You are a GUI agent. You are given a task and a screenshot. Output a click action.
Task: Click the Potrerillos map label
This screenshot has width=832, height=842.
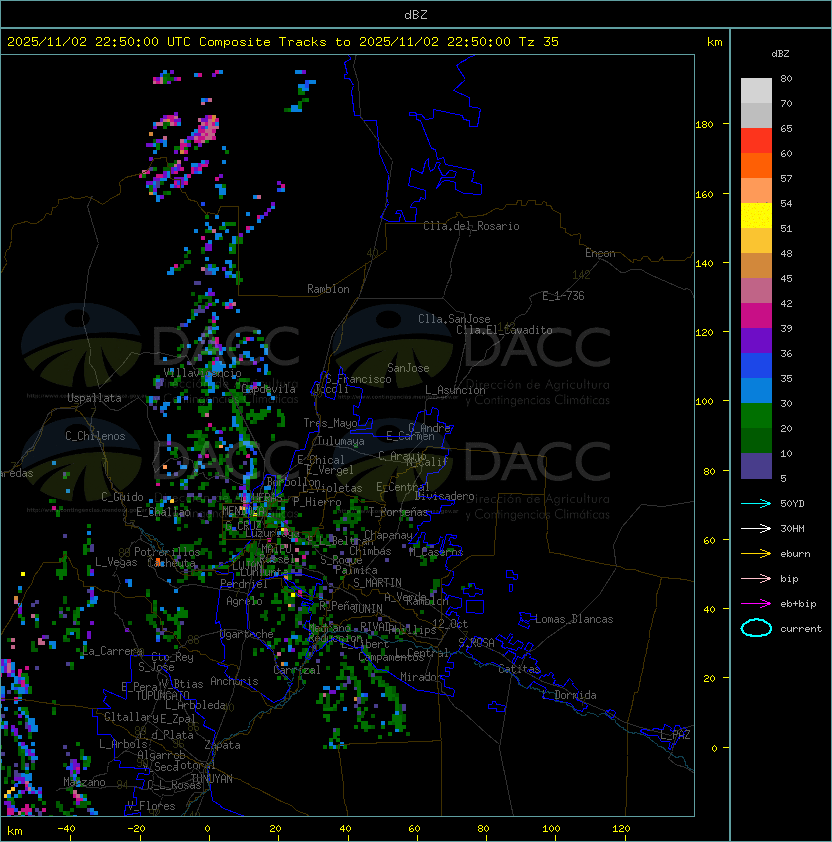167,552
